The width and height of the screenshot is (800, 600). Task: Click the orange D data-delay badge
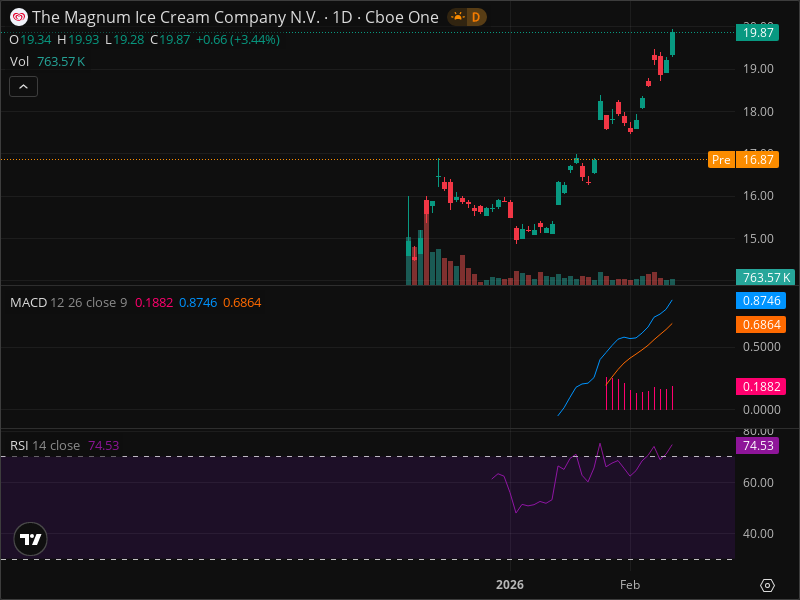pyautogui.click(x=476, y=17)
